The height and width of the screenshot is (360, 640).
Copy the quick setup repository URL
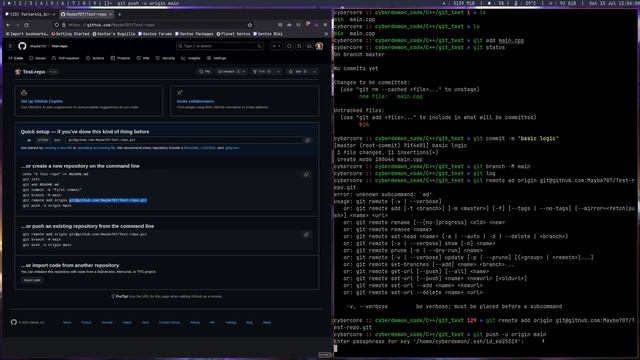point(308,140)
